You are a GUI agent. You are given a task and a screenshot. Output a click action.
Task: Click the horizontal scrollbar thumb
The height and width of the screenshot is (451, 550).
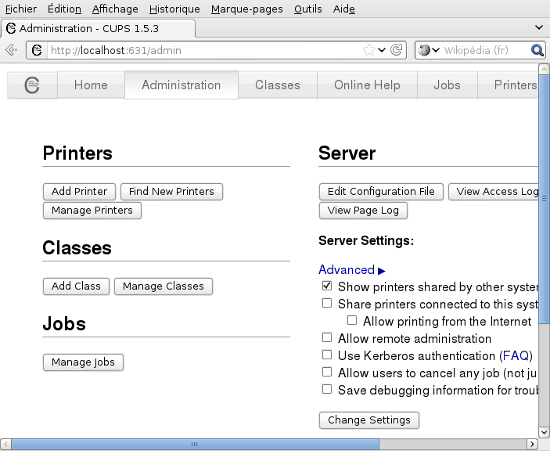(x=195, y=444)
